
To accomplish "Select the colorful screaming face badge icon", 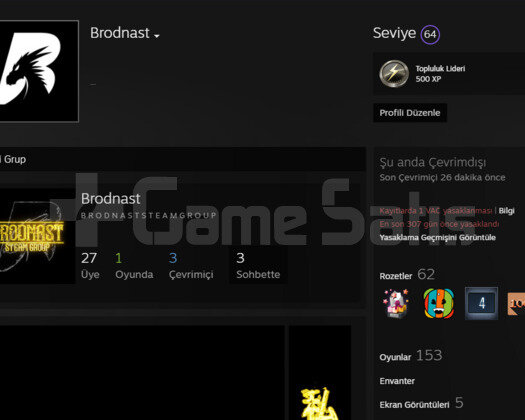I will [439, 303].
